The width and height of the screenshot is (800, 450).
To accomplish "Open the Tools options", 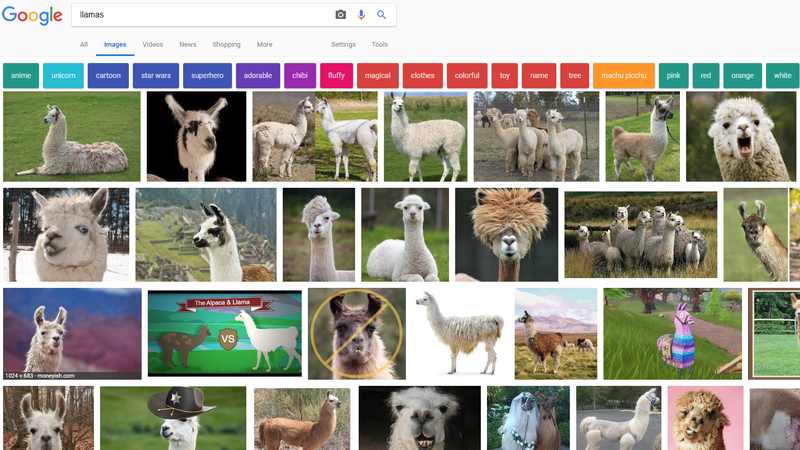I will [380, 44].
